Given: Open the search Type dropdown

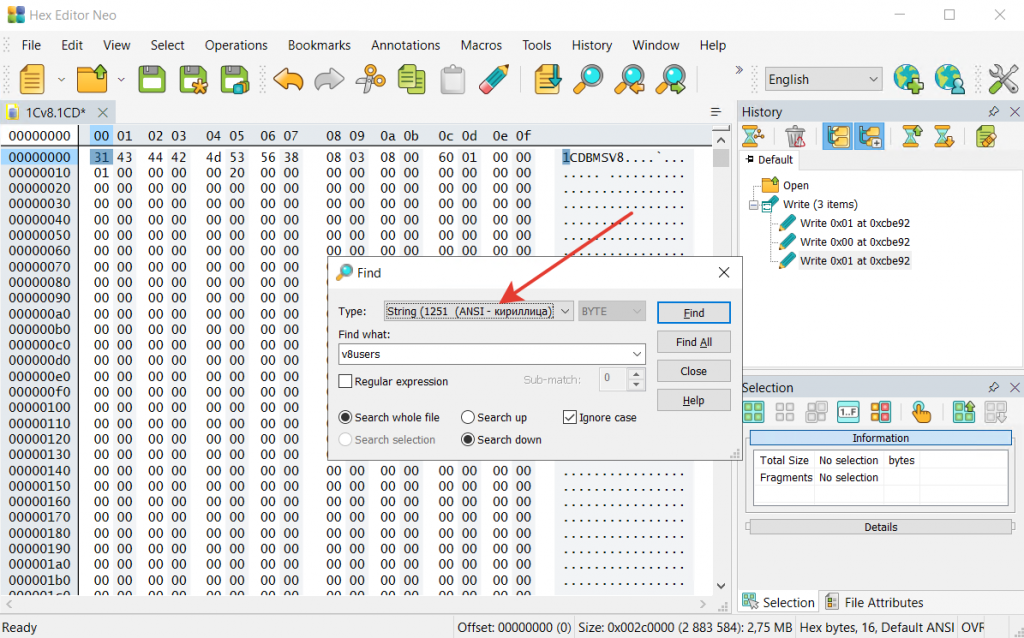Looking at the screenshot, I should (566, 311).
